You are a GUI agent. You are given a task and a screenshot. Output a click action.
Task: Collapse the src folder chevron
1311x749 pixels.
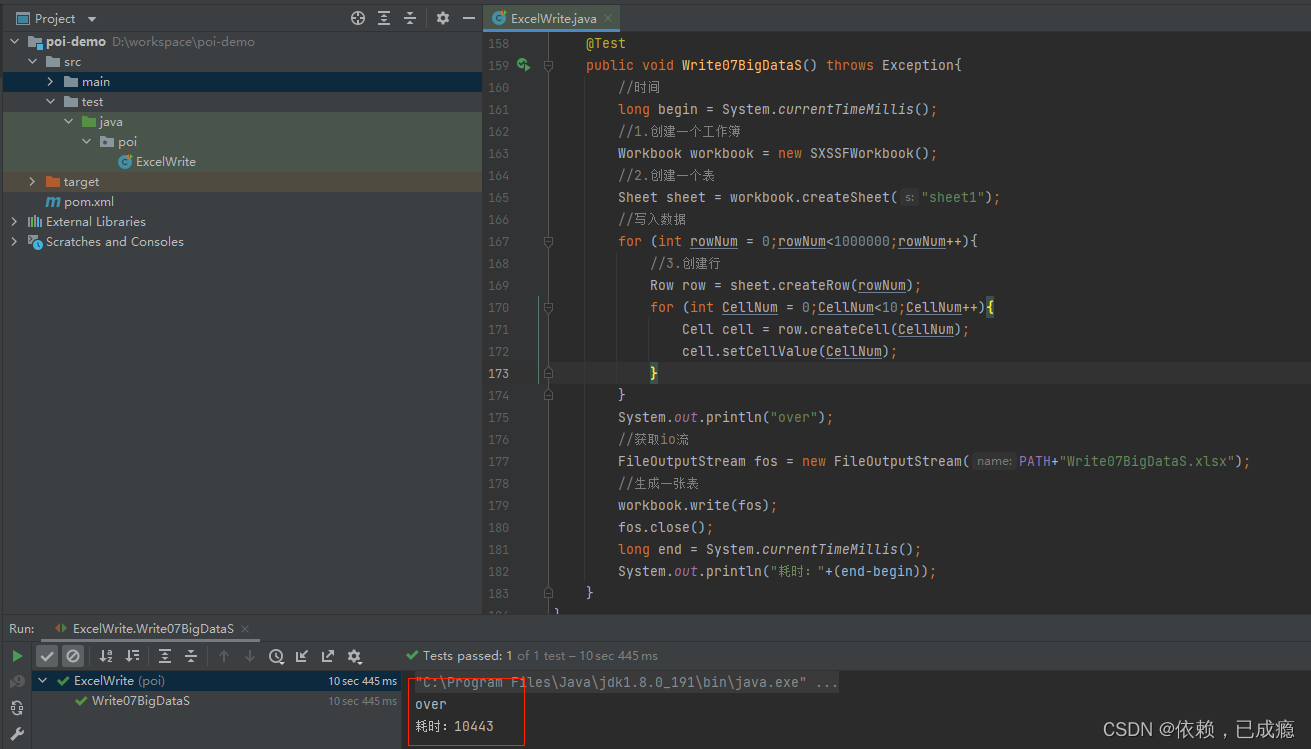[x=32, y=62]
